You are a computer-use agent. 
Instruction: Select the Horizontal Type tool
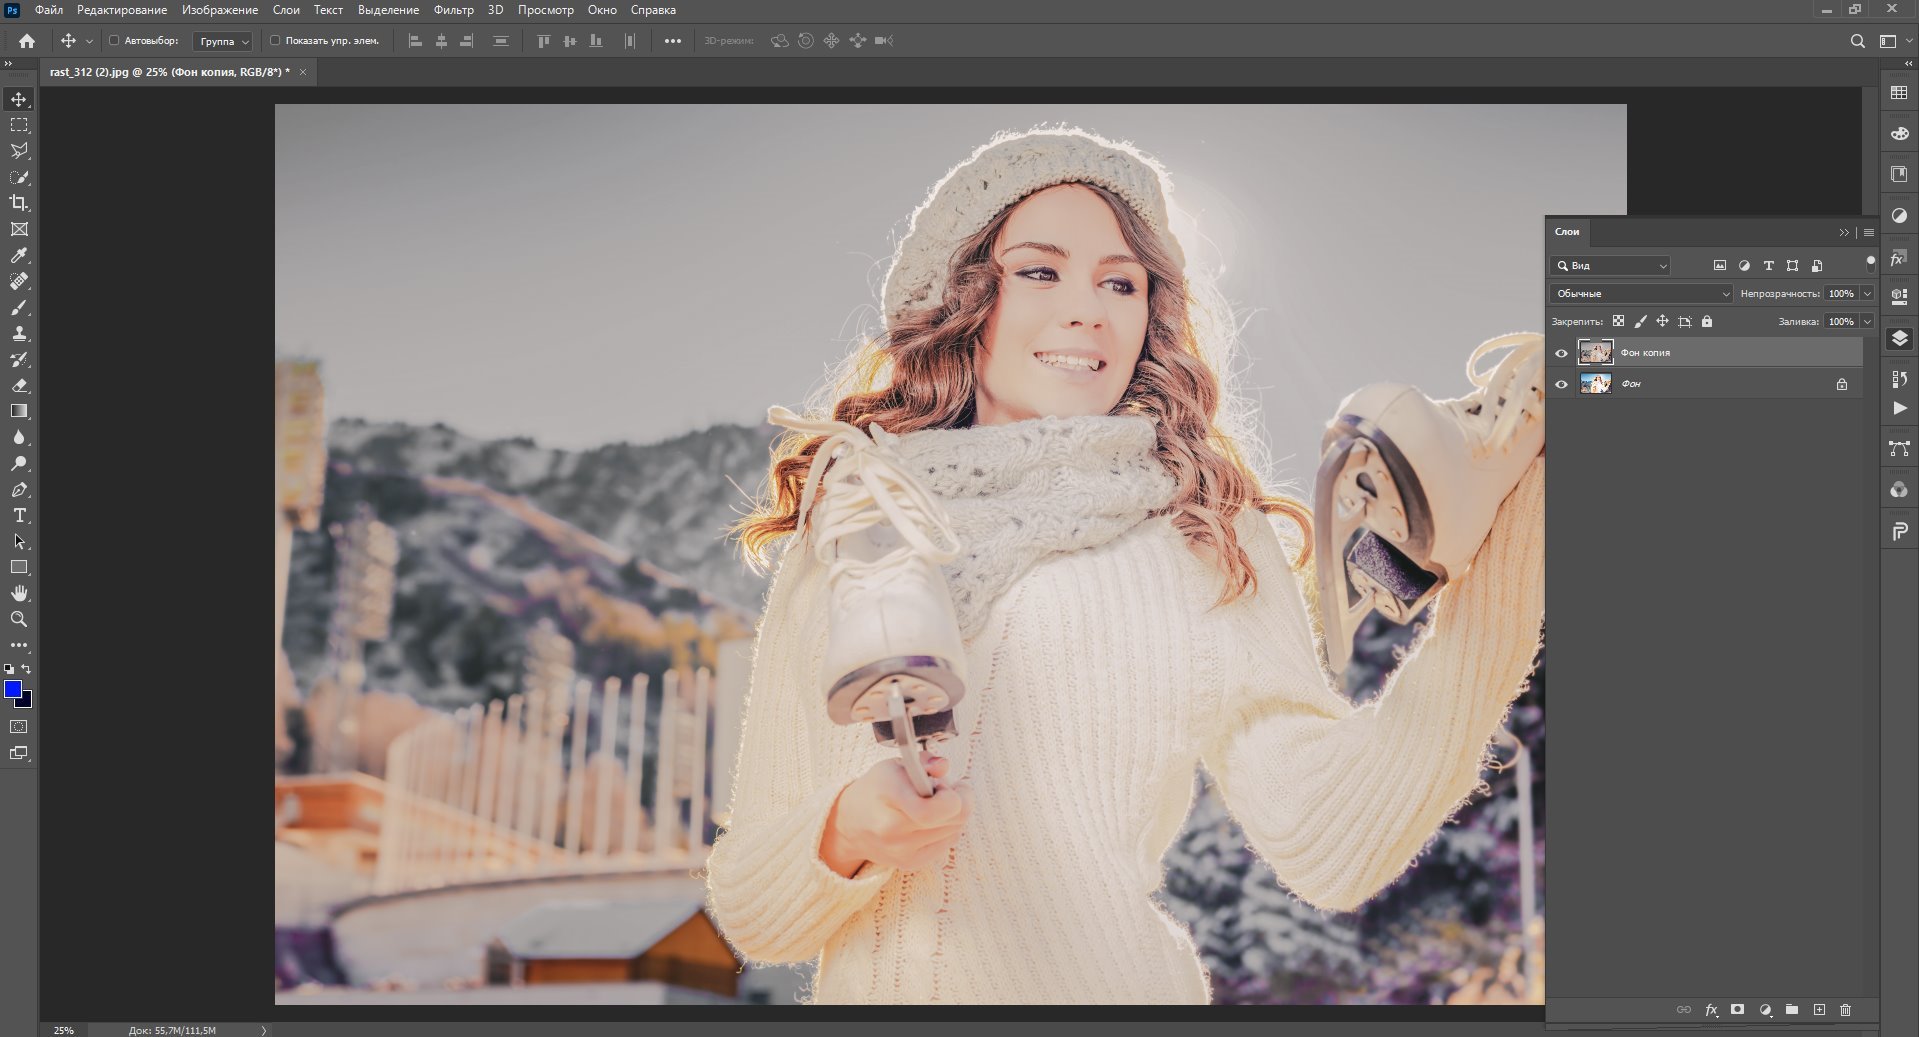19,516
